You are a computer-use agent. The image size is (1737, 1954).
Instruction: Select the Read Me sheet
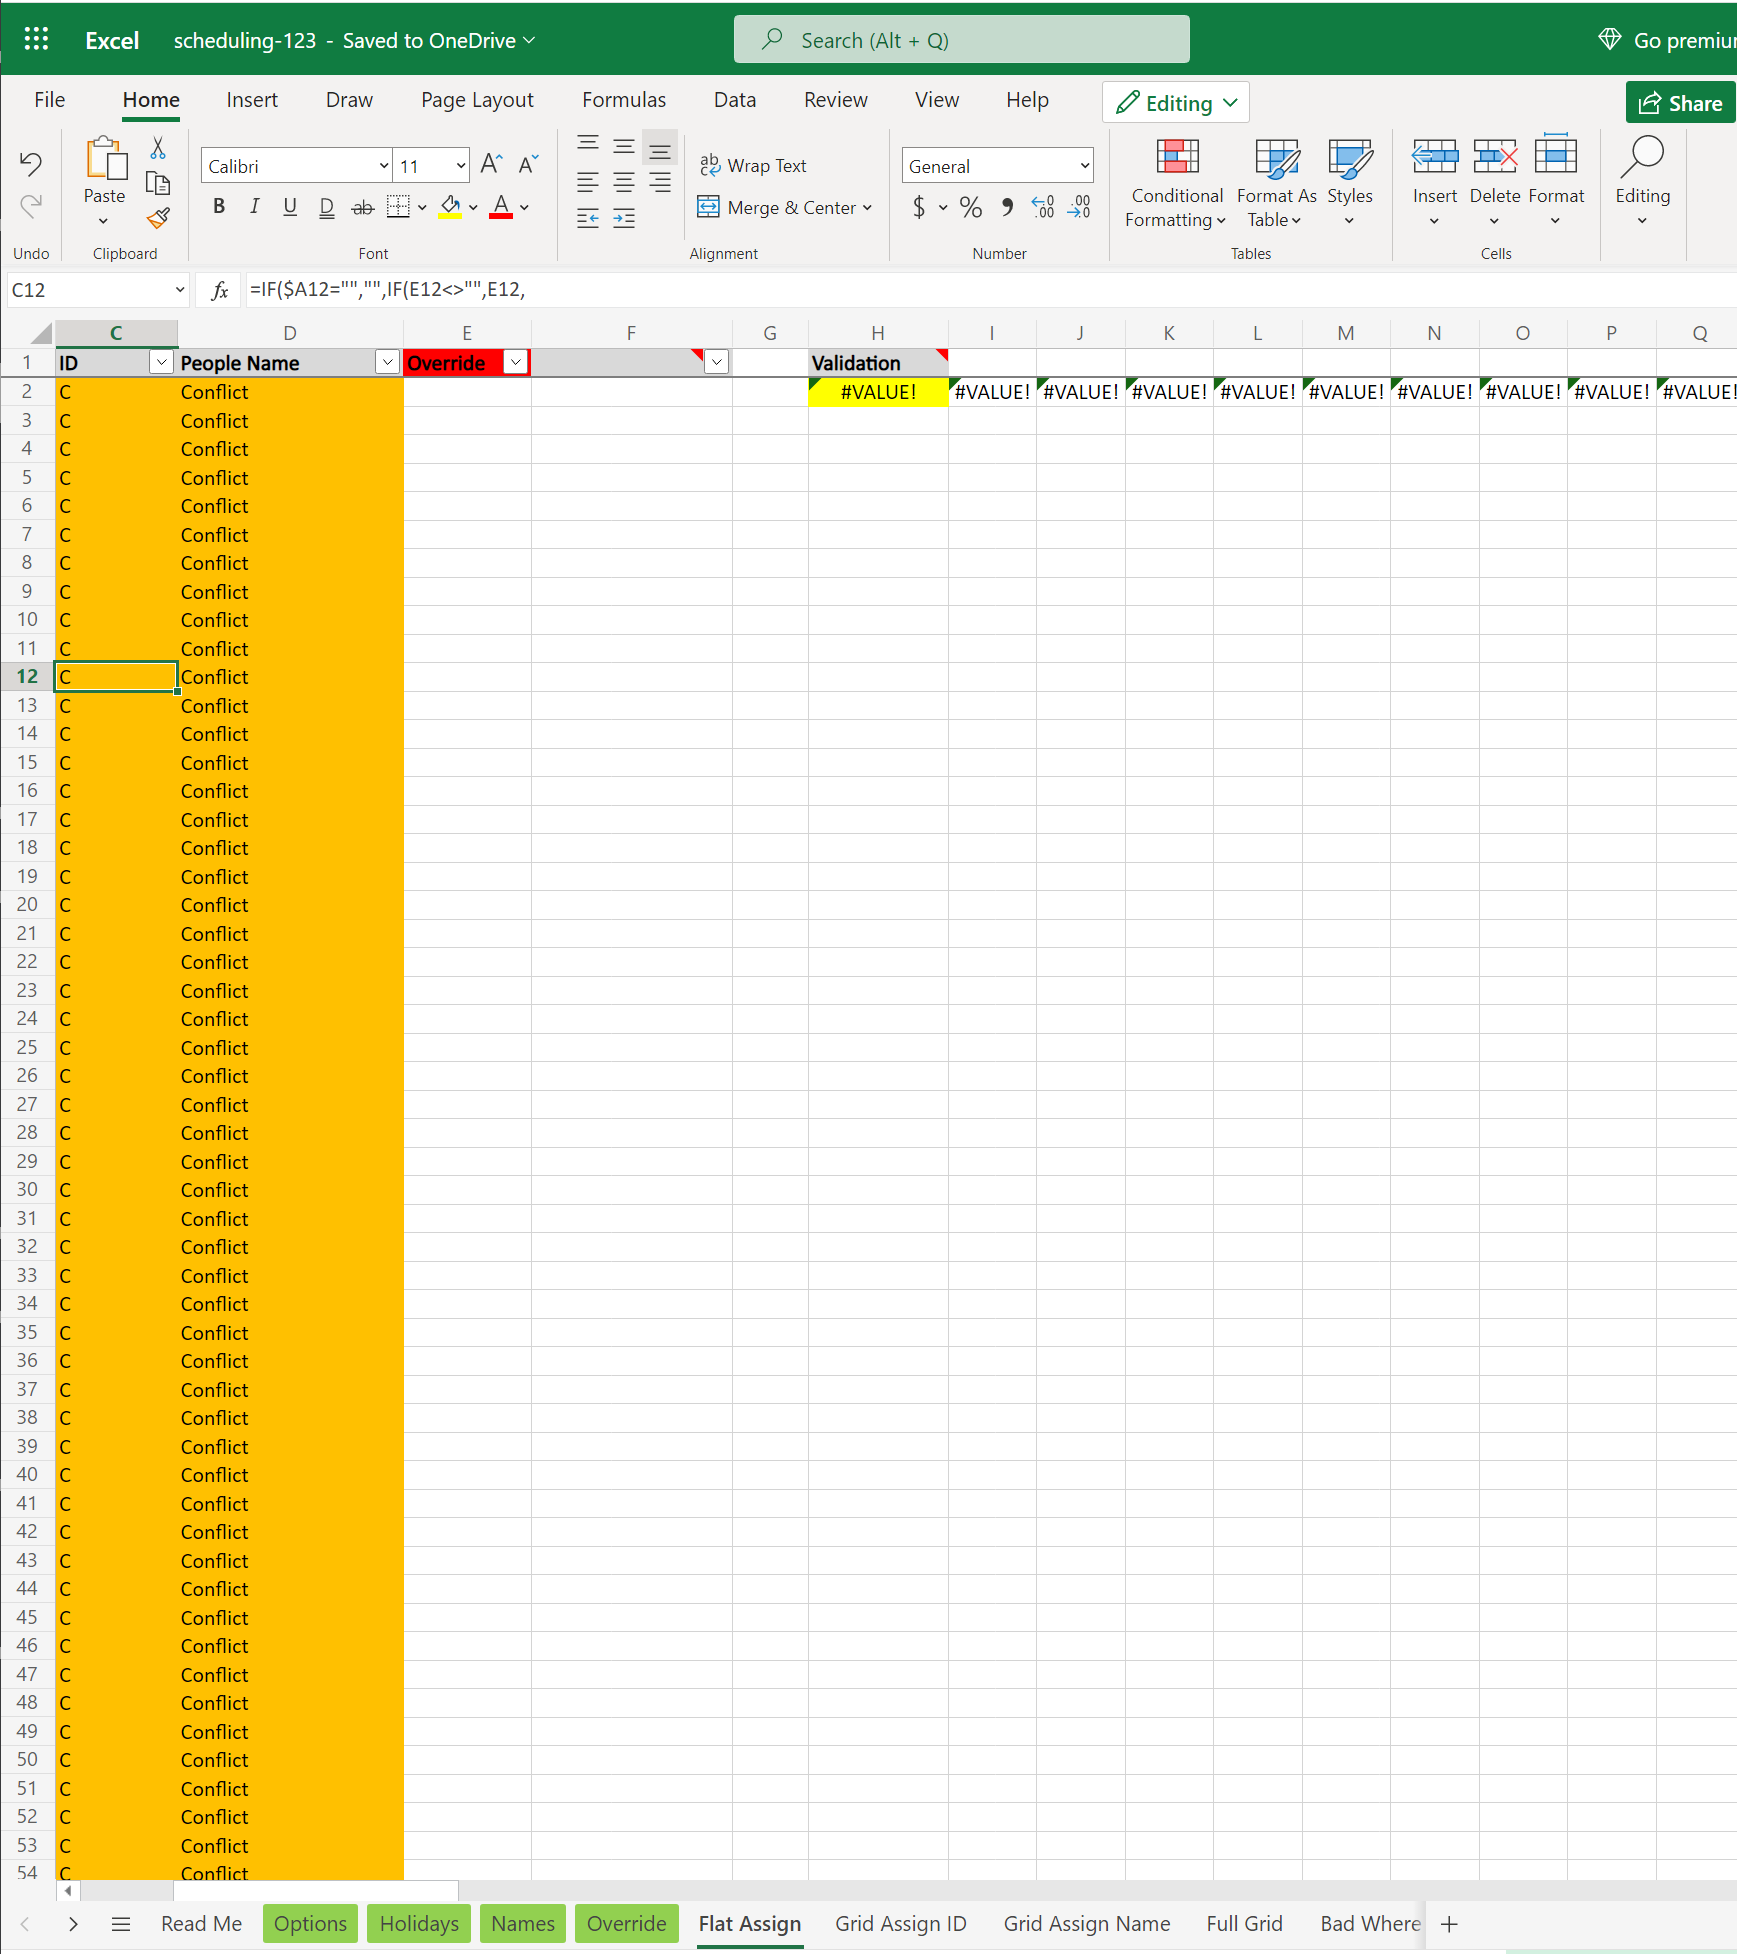pyautogui.click(x=201, y=1923)
